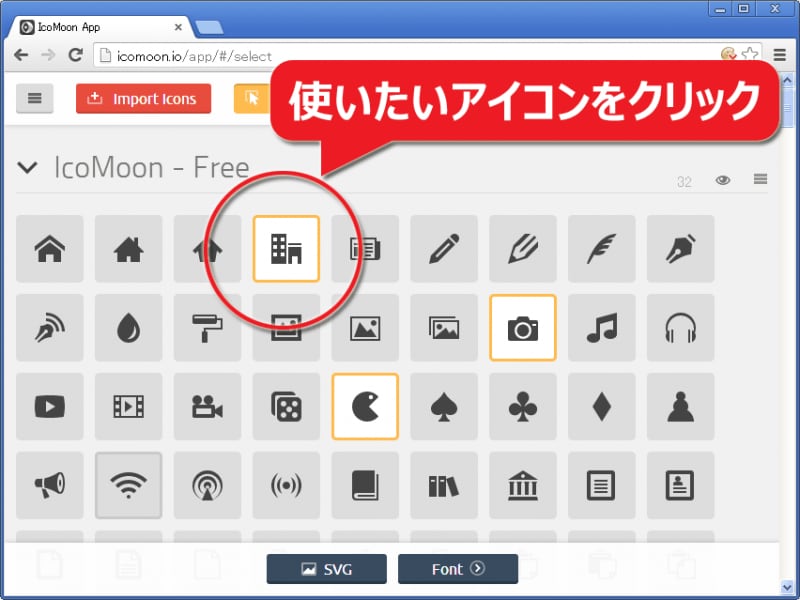Image resolution: width=800 pixels, height=600 pixels.
Task: Select the paint roller icon
Action: click(x=207, y=328)
